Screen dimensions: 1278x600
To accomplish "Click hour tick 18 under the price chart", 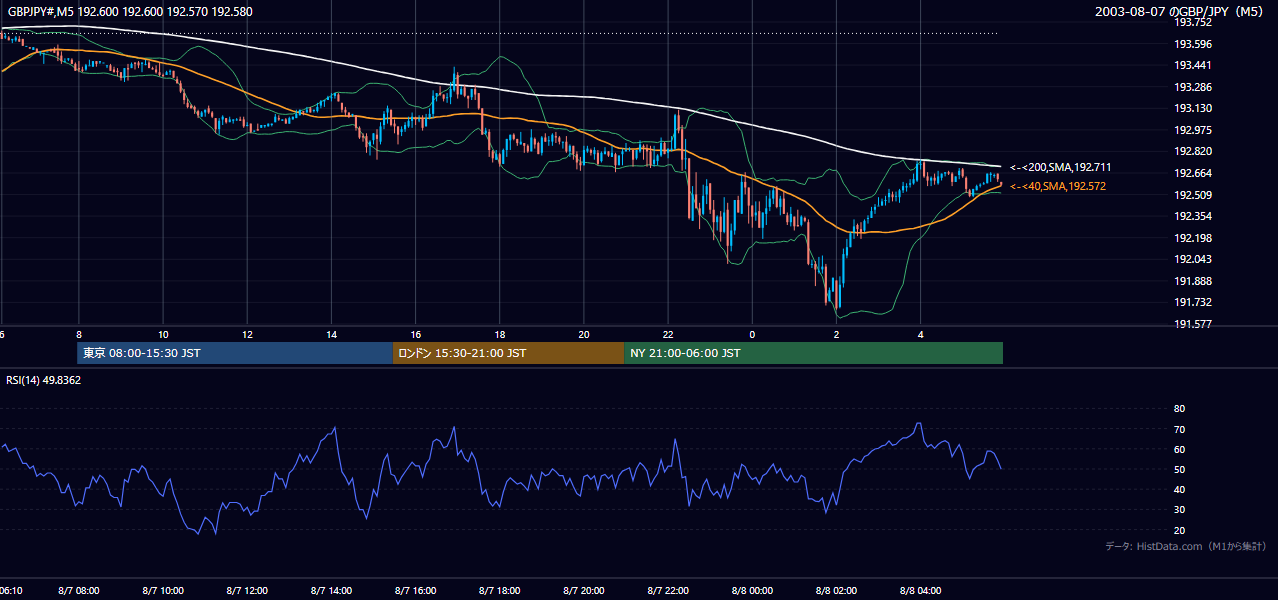I will pyautogui.click(x=500, y=335).
